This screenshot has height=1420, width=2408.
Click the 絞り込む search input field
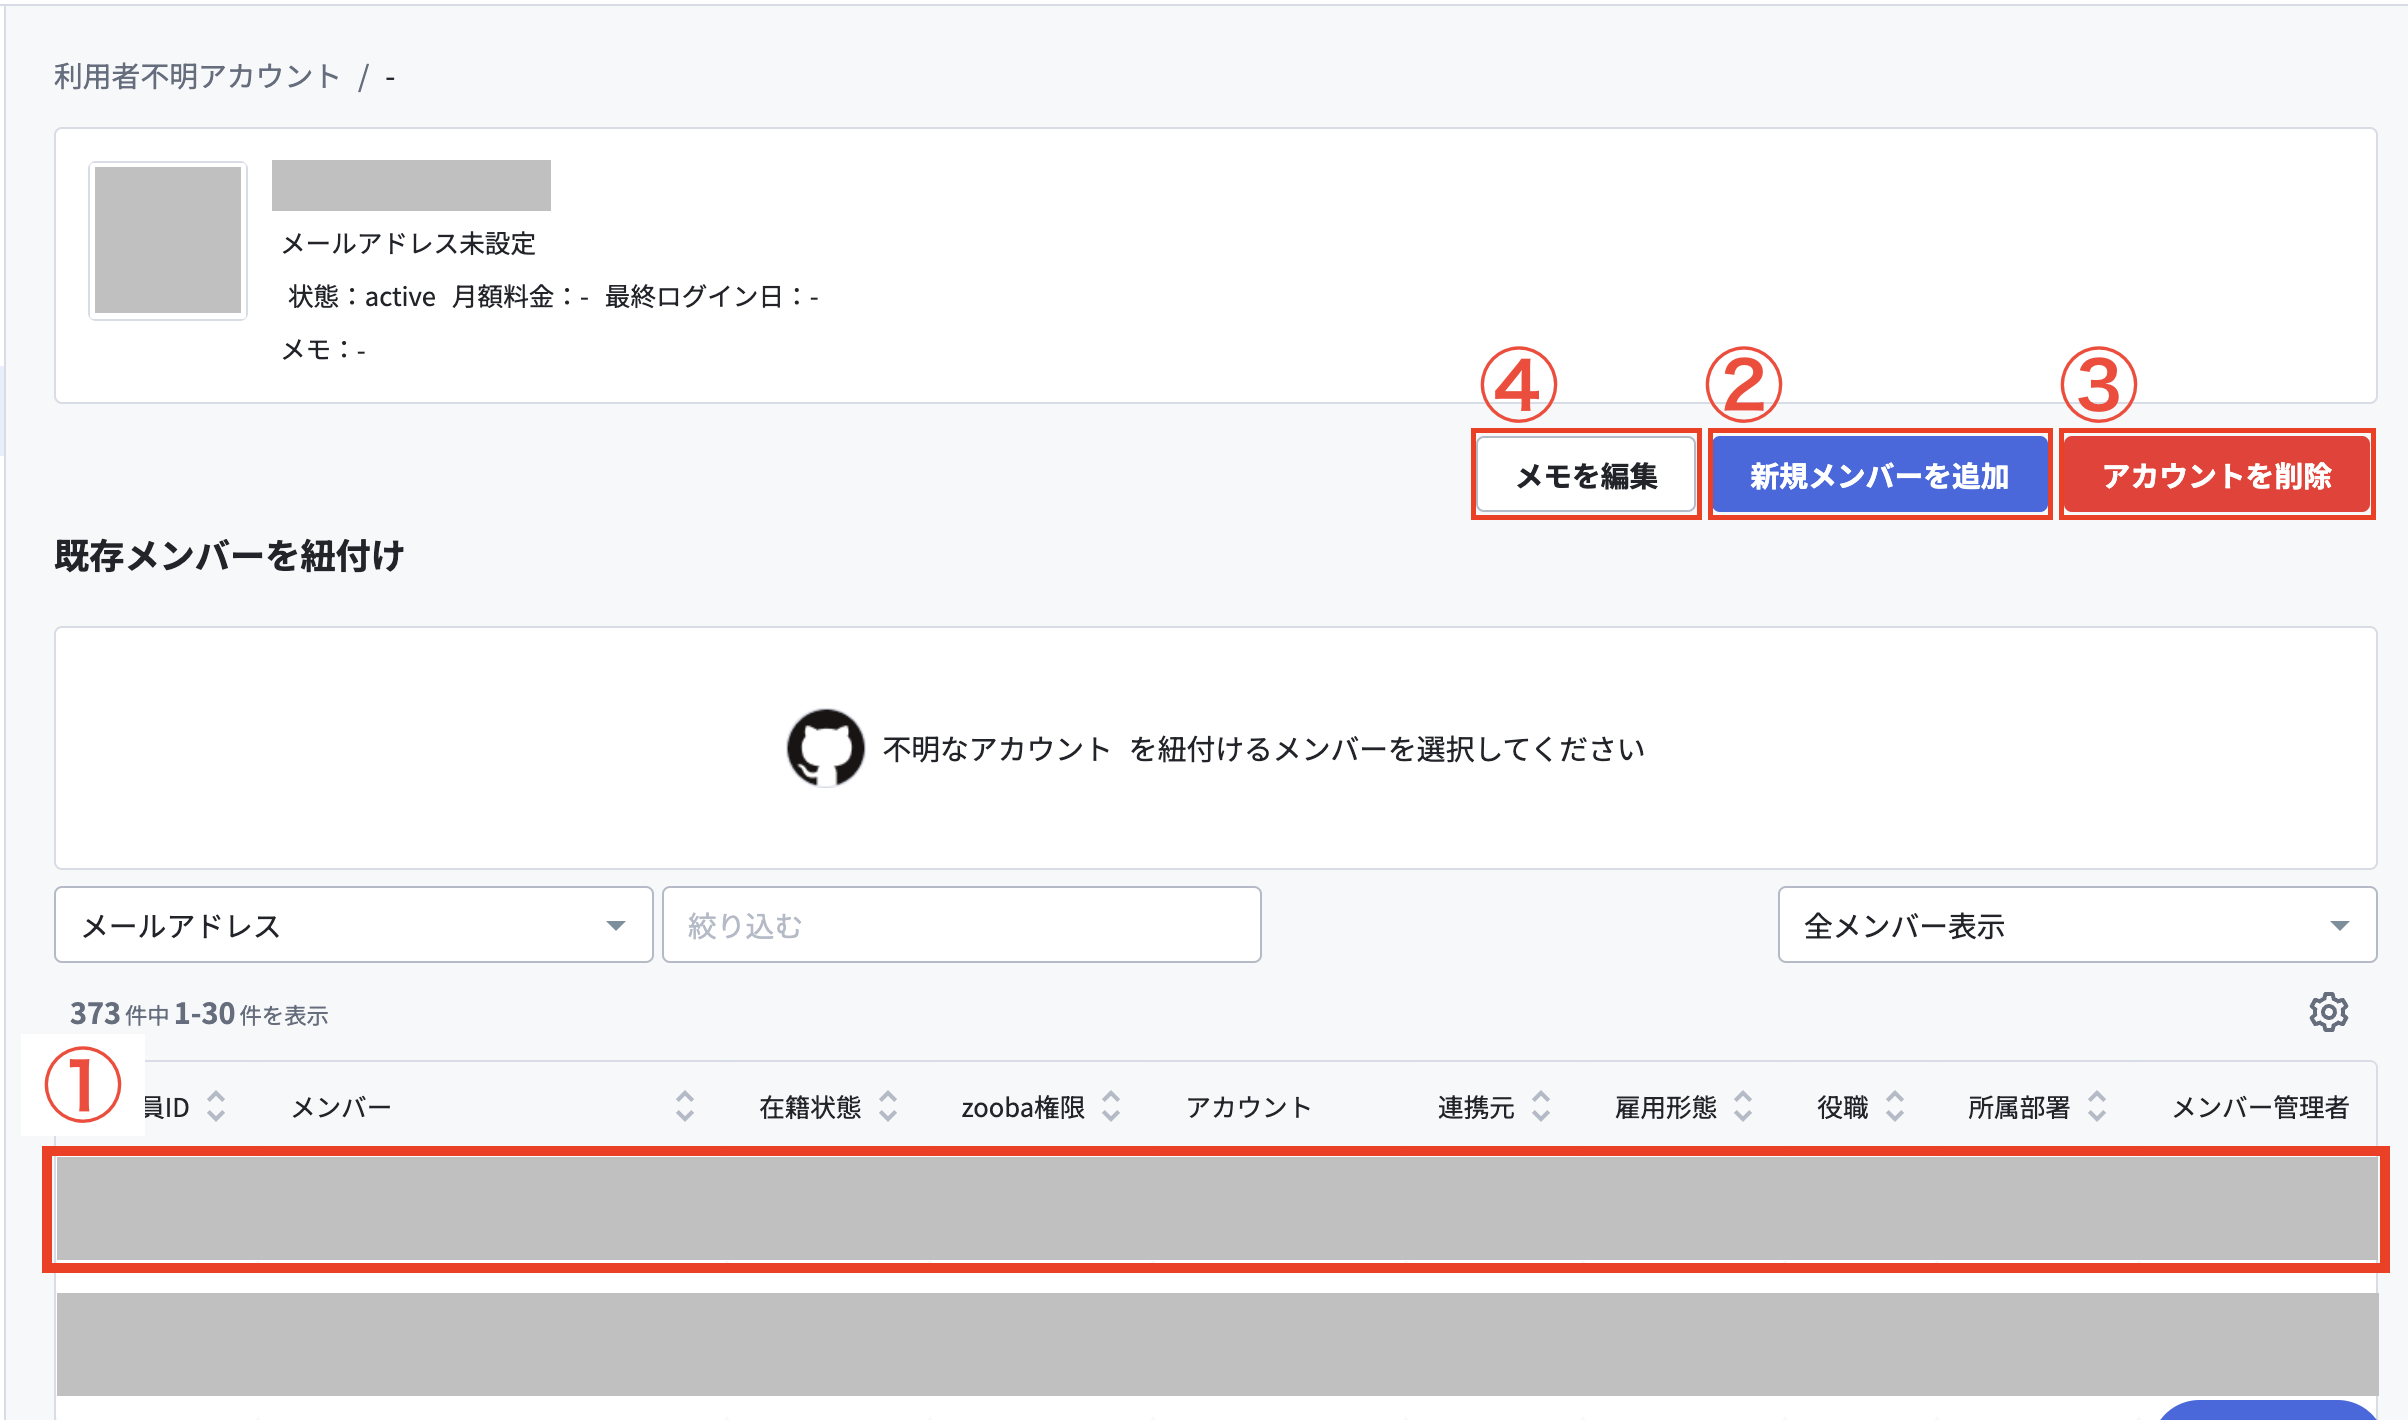tap(962, 925)
